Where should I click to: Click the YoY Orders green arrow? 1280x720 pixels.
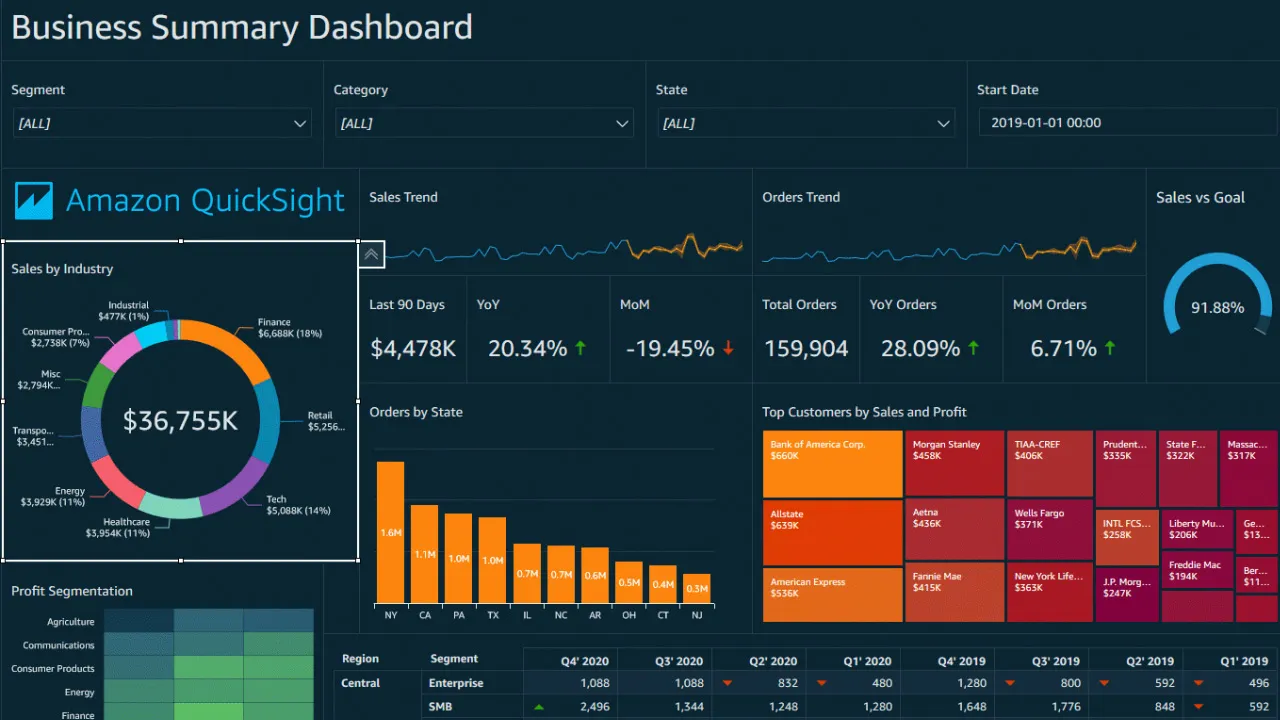[974, 348]
